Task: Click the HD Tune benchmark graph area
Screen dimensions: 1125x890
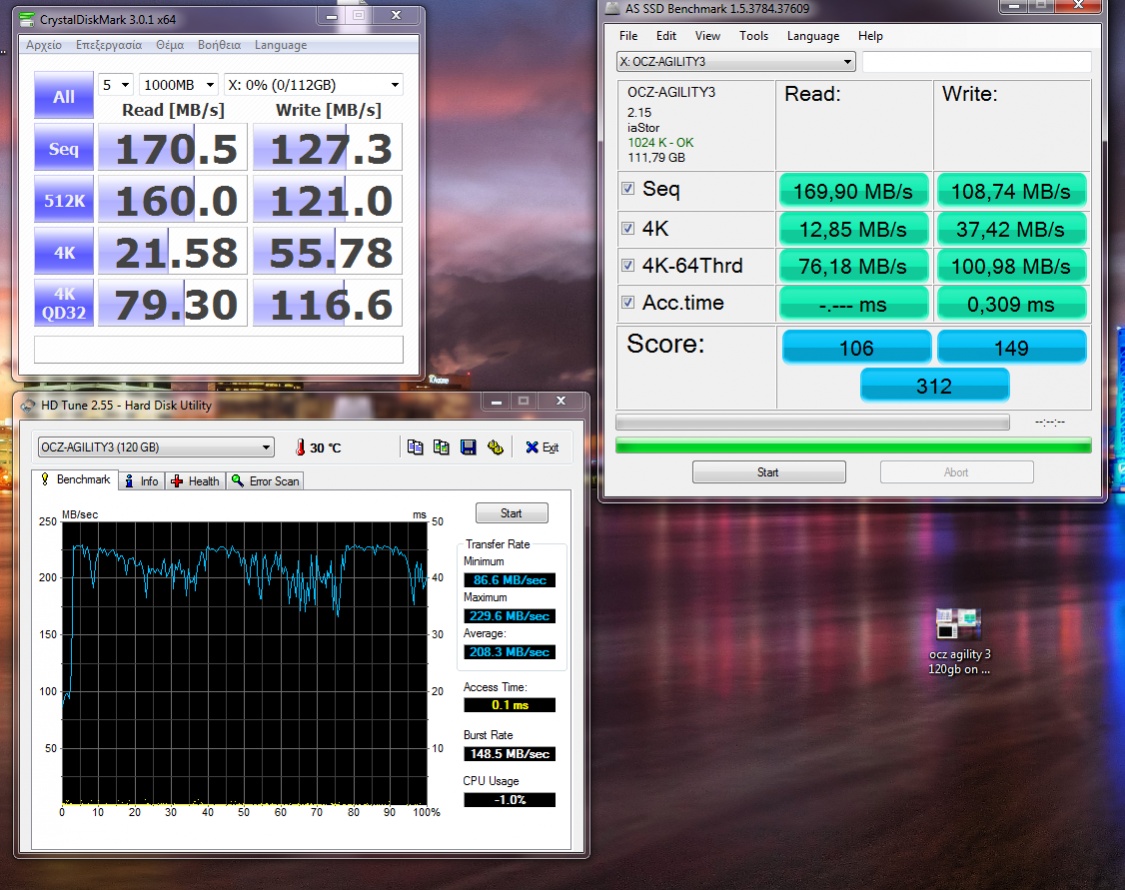Action: 245,663
